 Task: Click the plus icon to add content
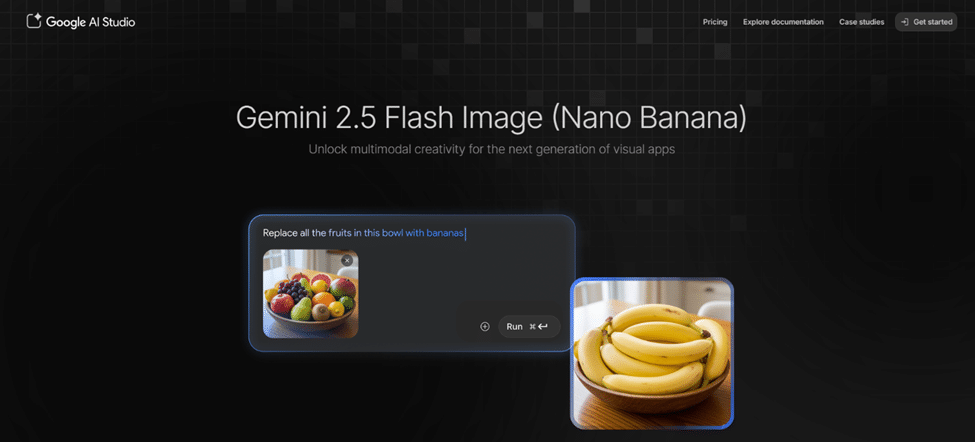point(485,326)
